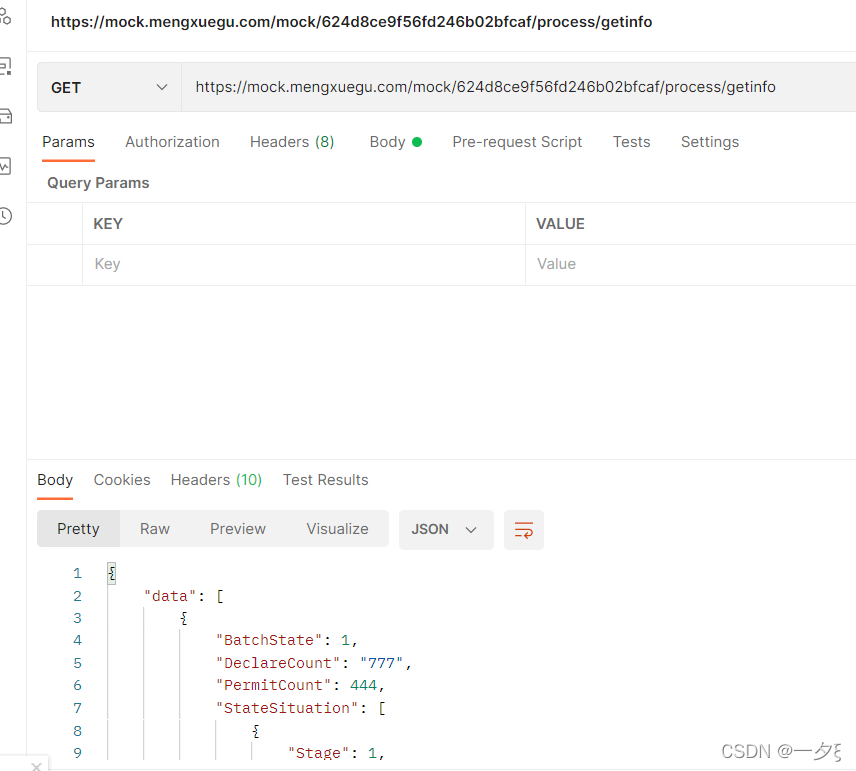Screen dimensions: 856x771
Task: Click the query param Key input
Action: pyautogui.click(x=300, y=264)
